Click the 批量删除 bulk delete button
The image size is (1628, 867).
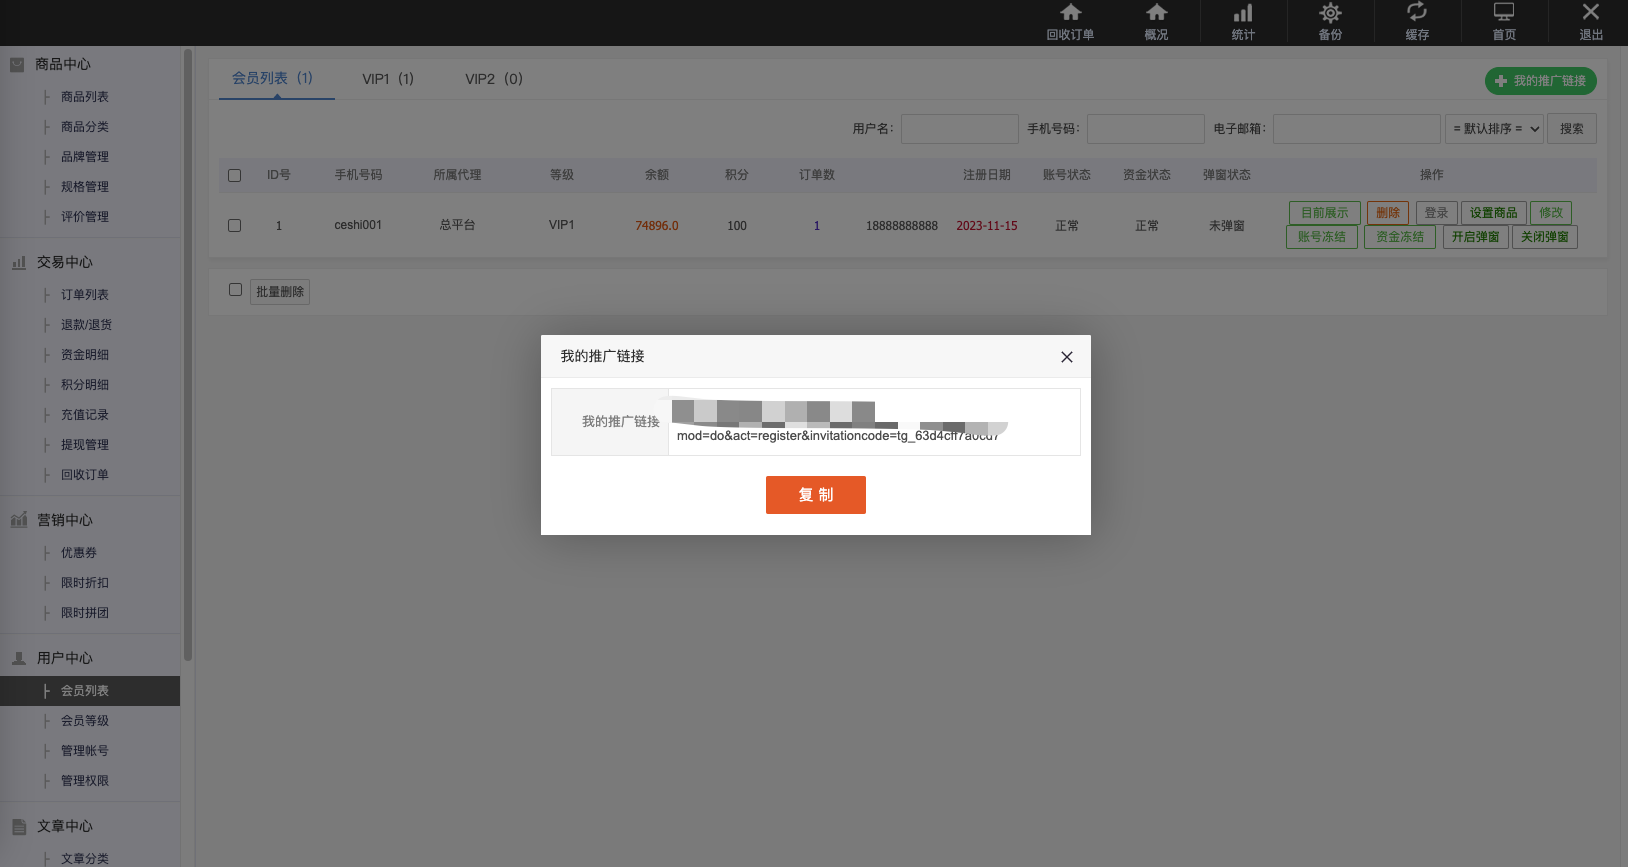(280, 292)
